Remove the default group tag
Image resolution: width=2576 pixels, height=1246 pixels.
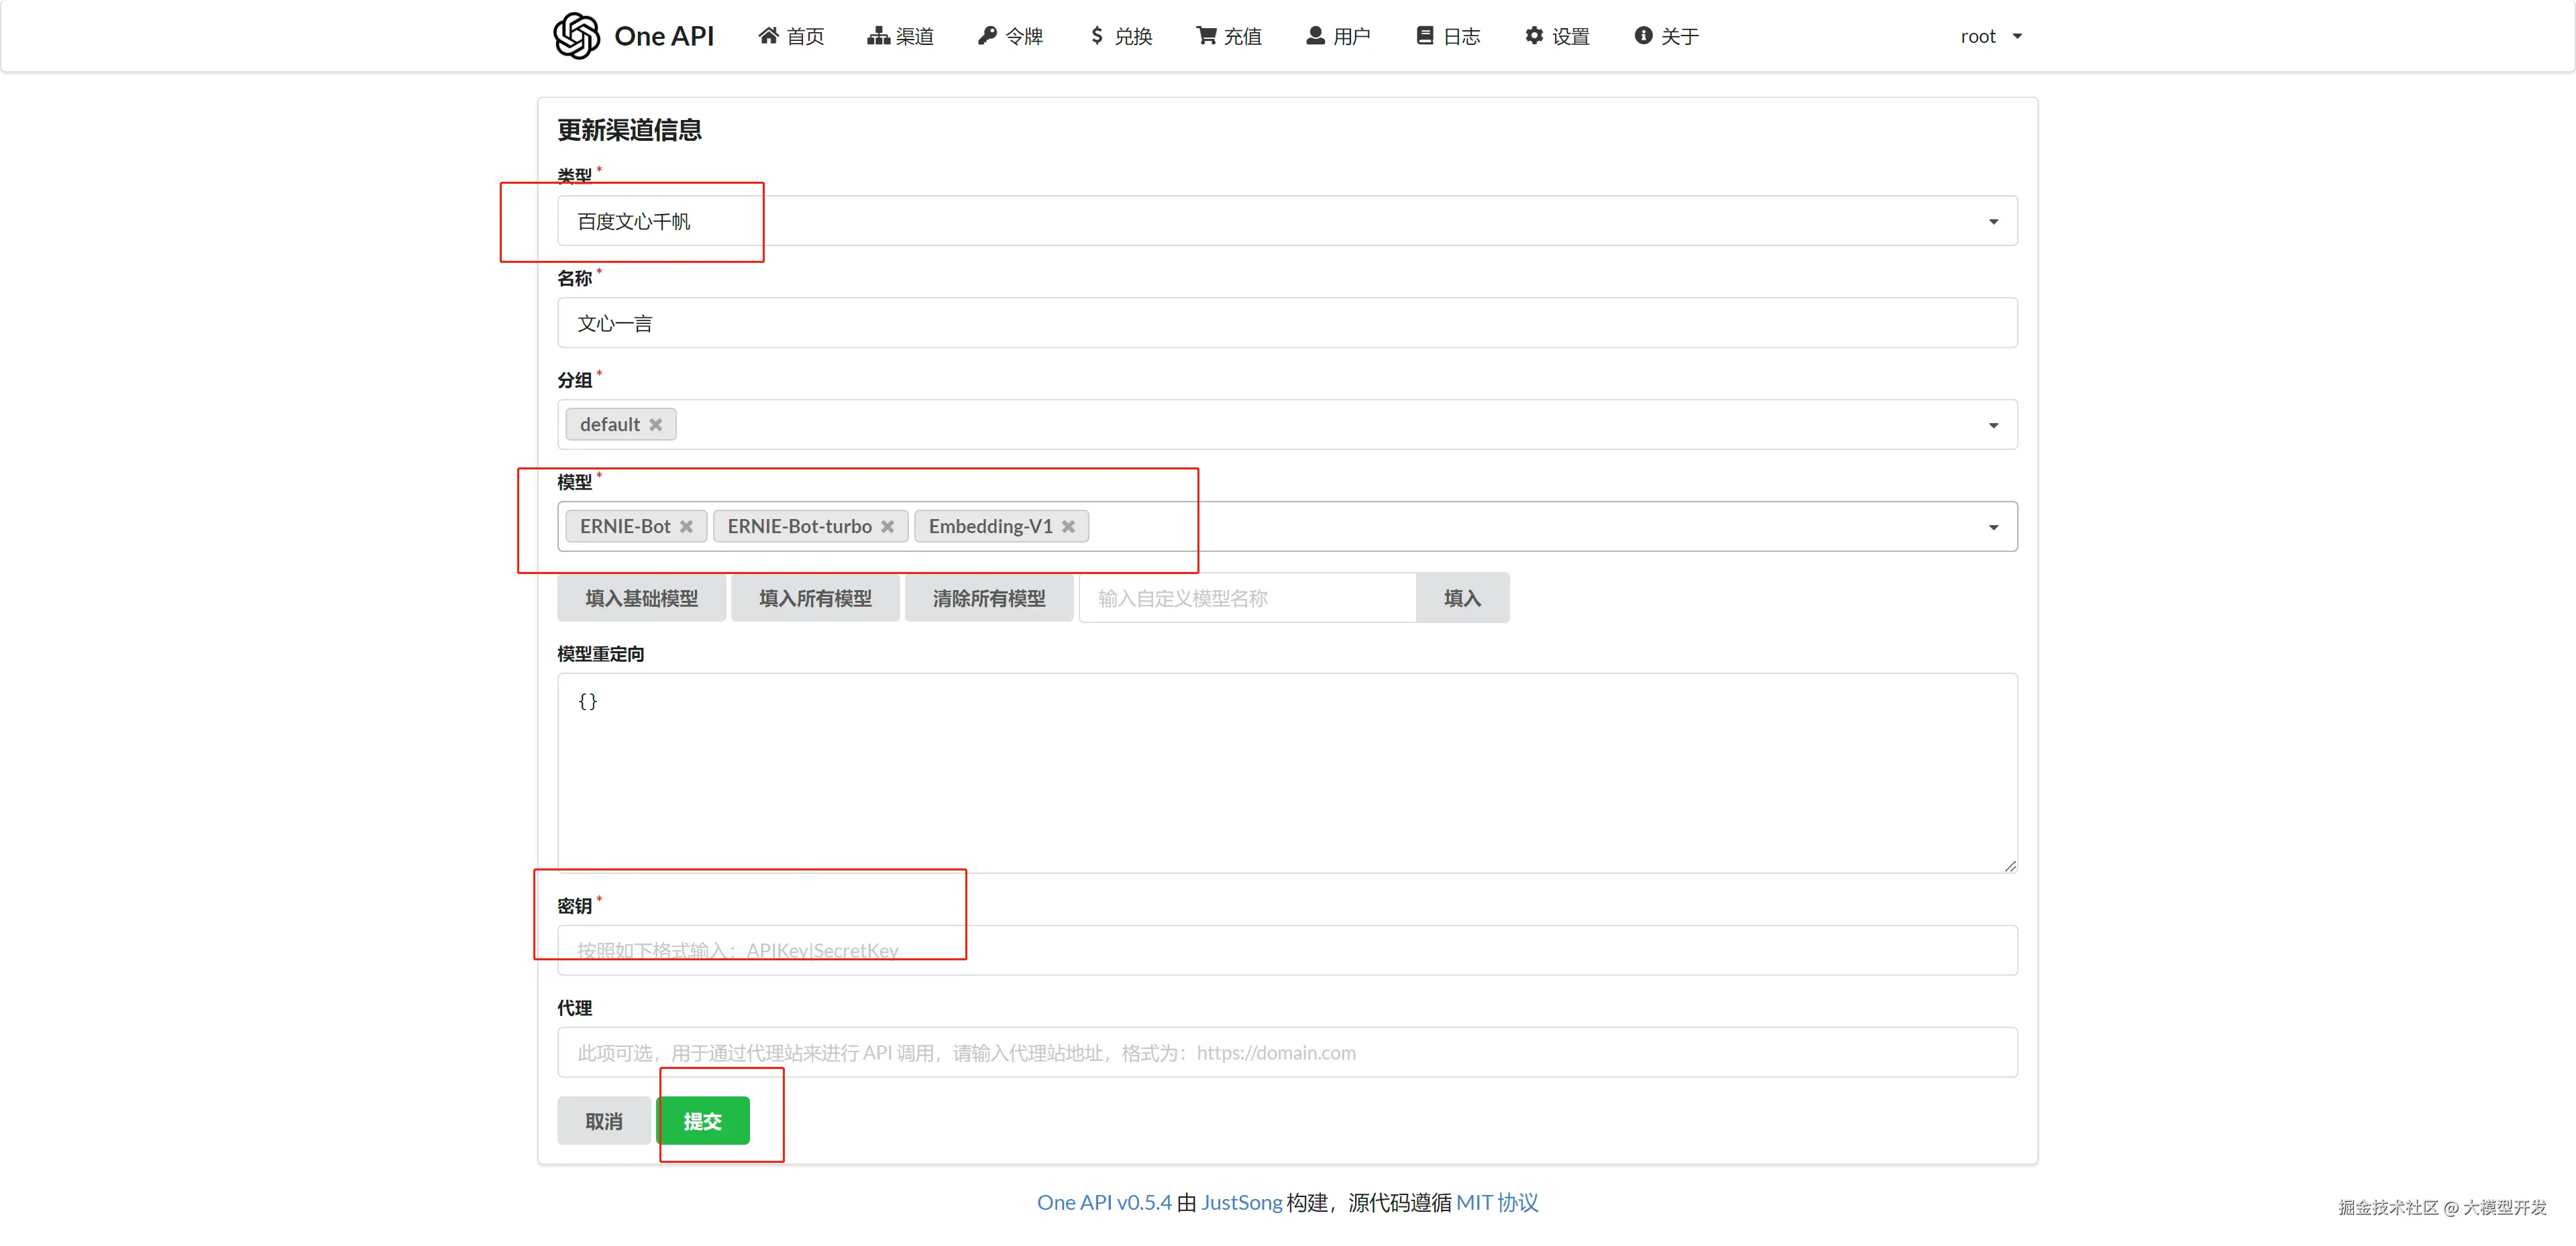(656, 425)
